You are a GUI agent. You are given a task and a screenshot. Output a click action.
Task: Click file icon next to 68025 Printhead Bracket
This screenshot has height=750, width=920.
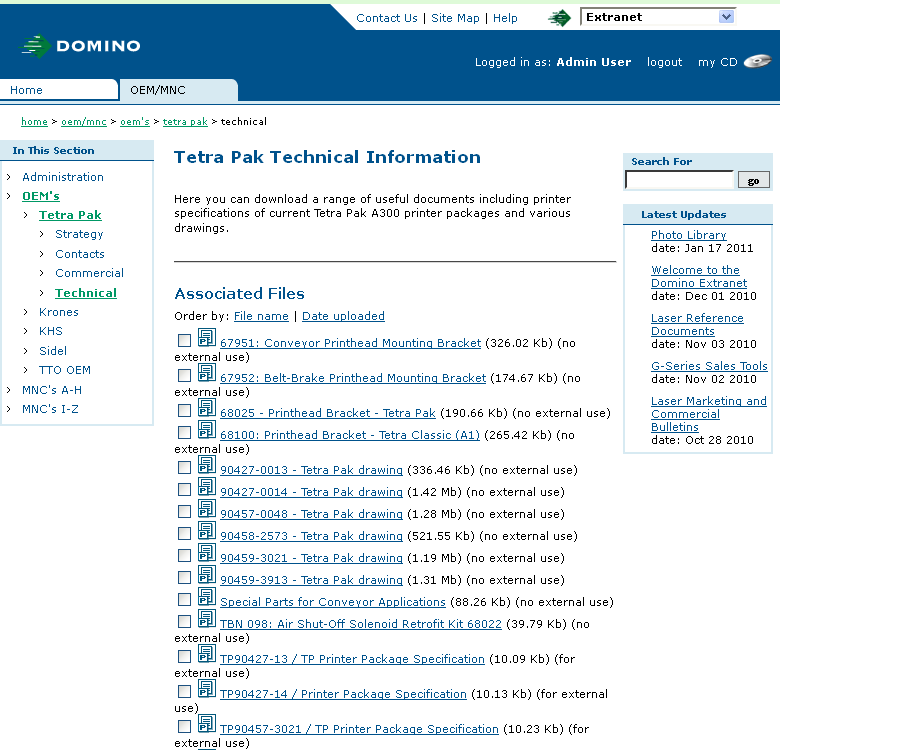click(x=206, y=408)
